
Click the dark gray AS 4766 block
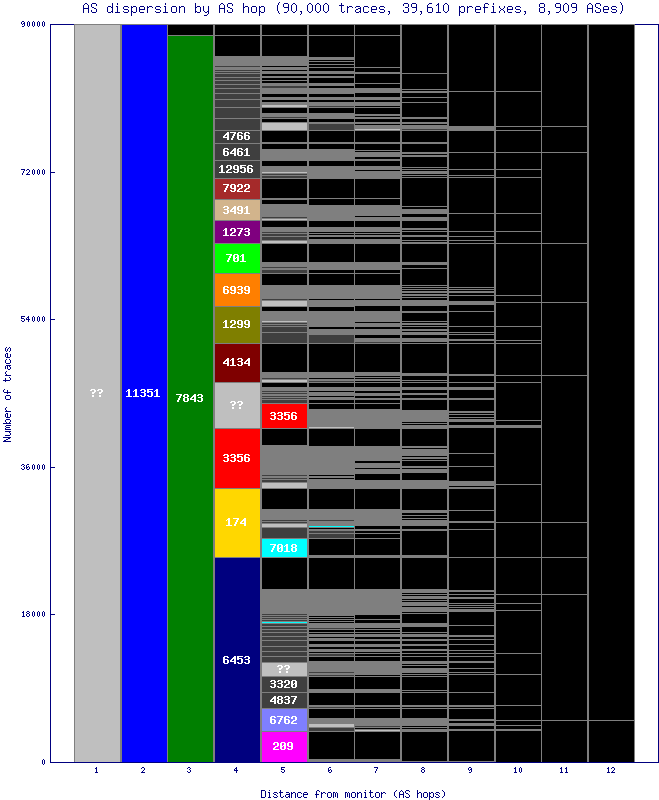click(237, 136)
